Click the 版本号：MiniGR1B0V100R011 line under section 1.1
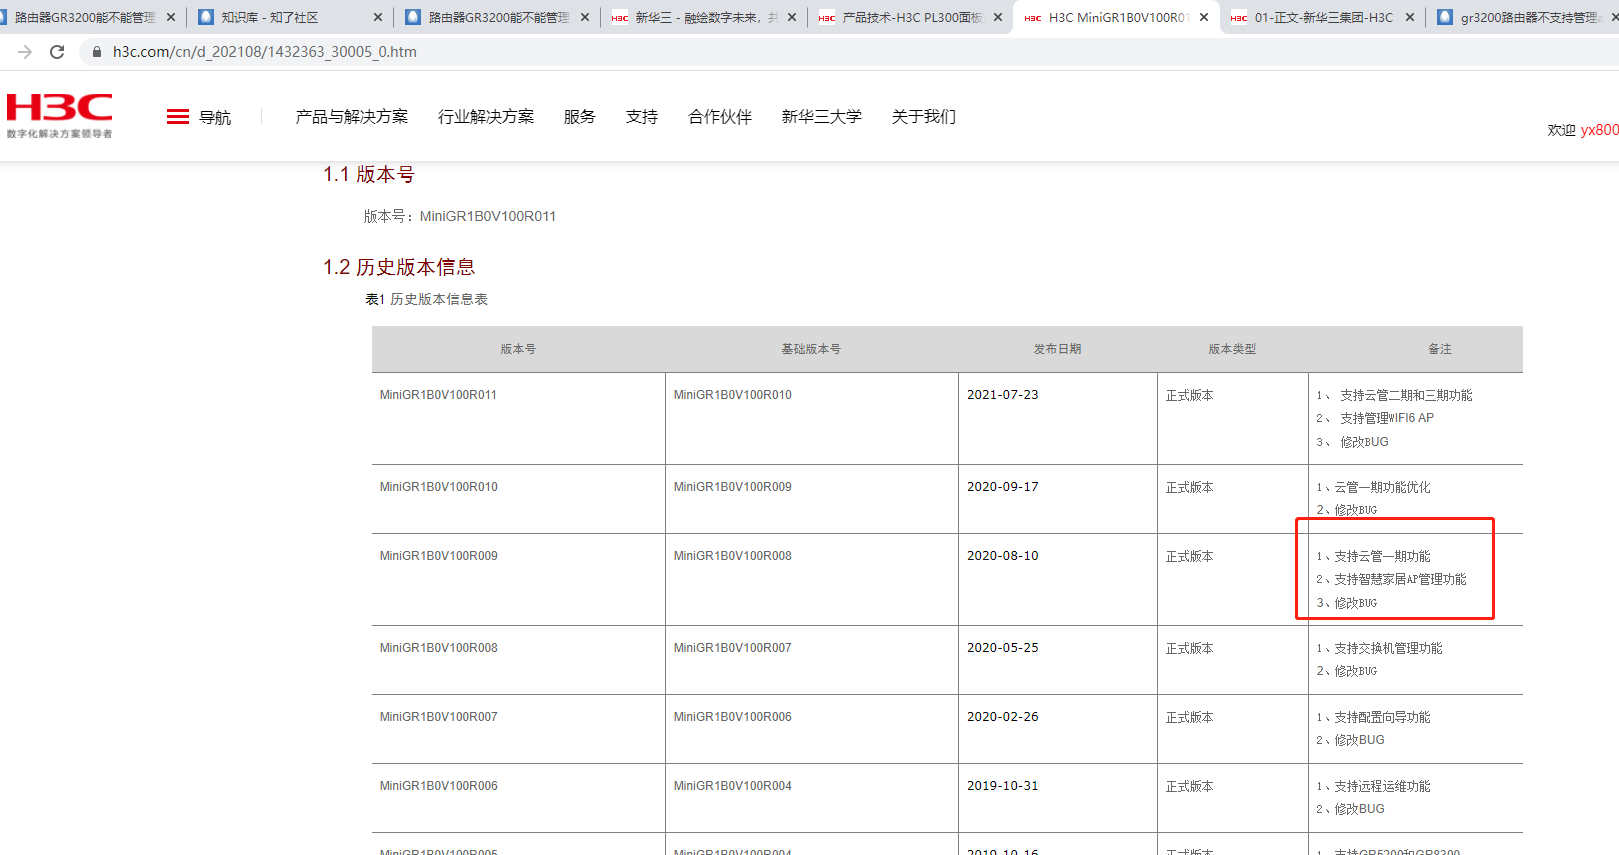This screenshot has width=1619, height=855. (x=460, y=216)
